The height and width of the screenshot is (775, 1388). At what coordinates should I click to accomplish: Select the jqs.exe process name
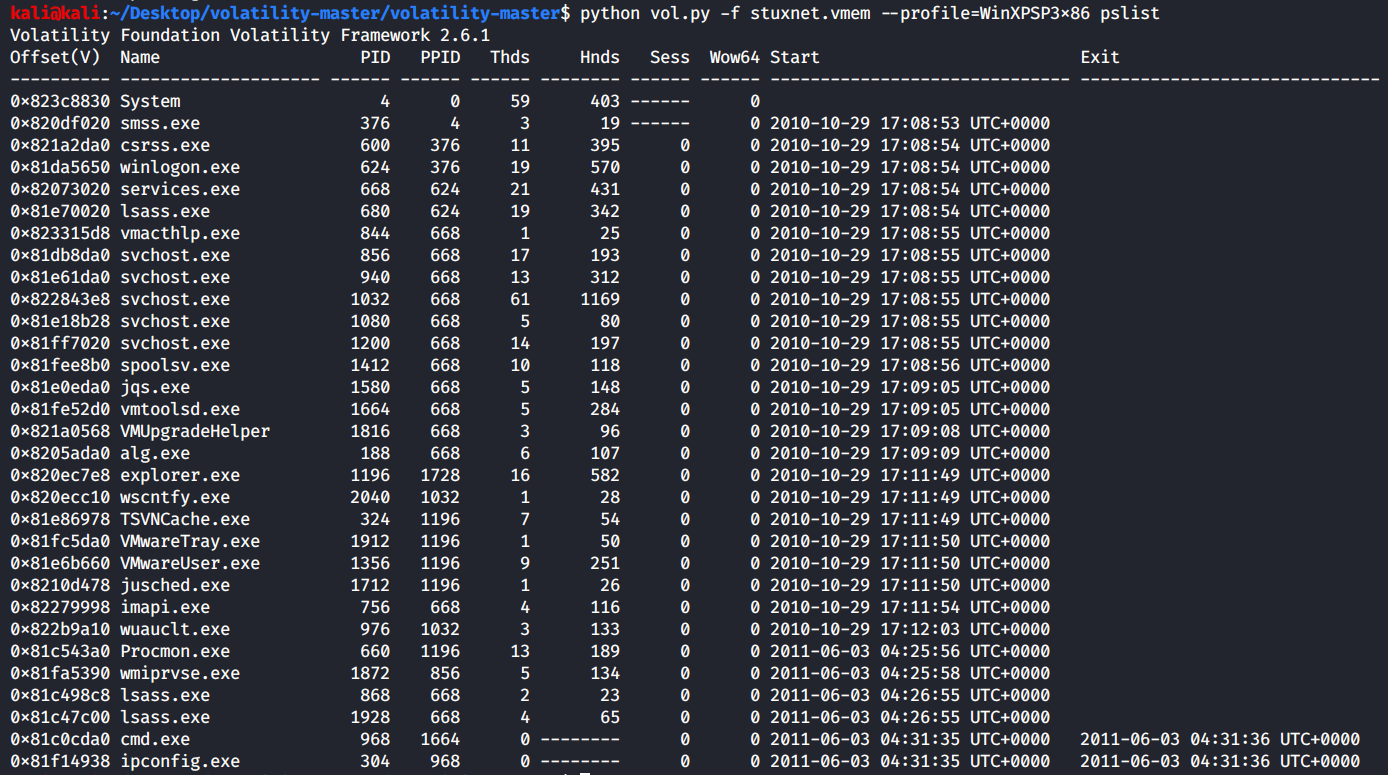click(x=155, y=387)
